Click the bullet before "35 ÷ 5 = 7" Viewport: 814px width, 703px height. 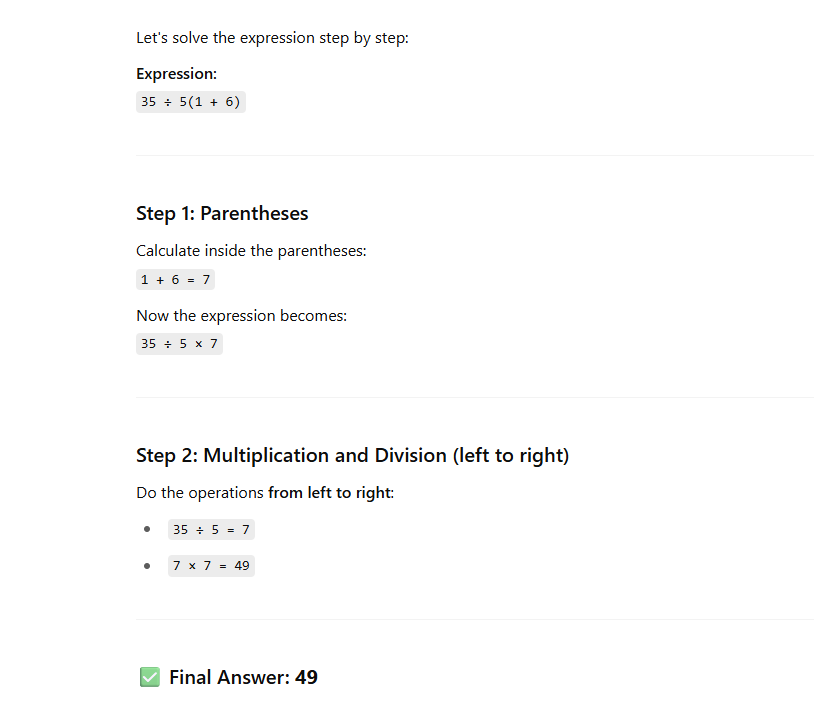[x=147, y=530]
